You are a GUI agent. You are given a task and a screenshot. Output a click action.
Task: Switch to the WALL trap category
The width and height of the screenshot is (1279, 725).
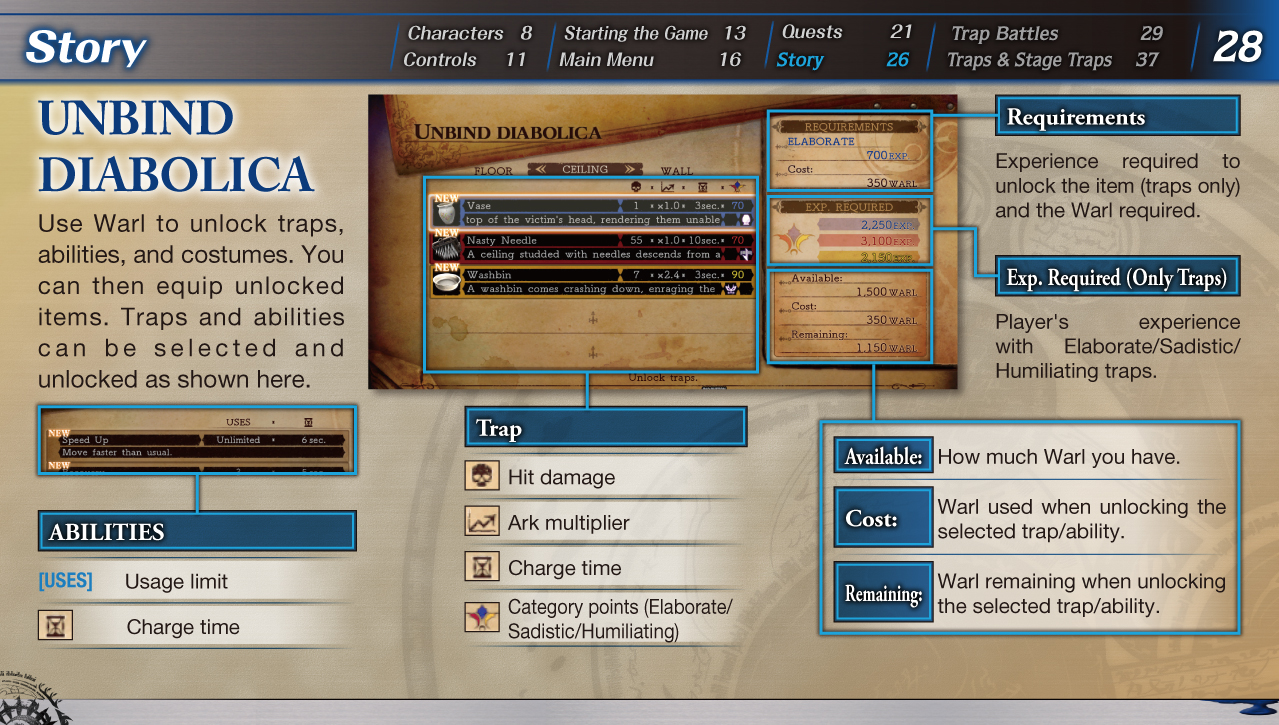(677, 171)
